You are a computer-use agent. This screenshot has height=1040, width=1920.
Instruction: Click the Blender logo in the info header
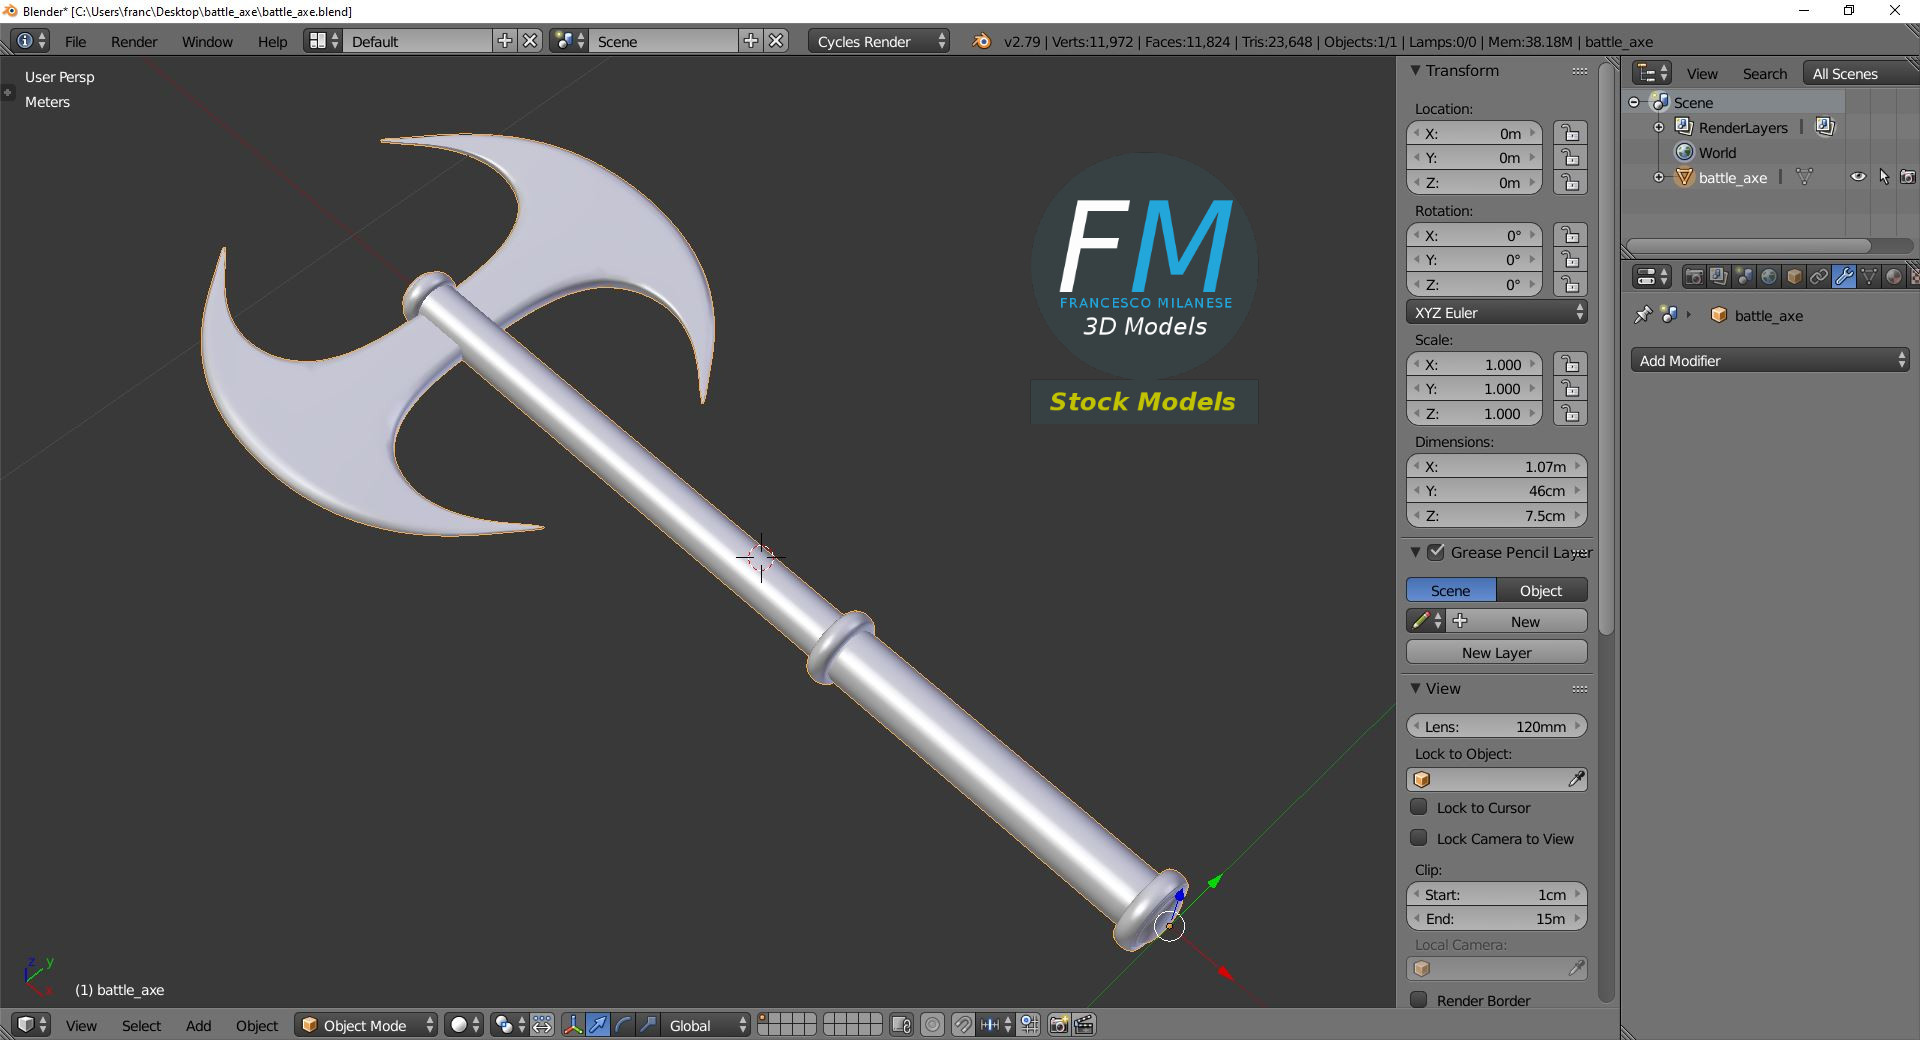pos(982,41)
